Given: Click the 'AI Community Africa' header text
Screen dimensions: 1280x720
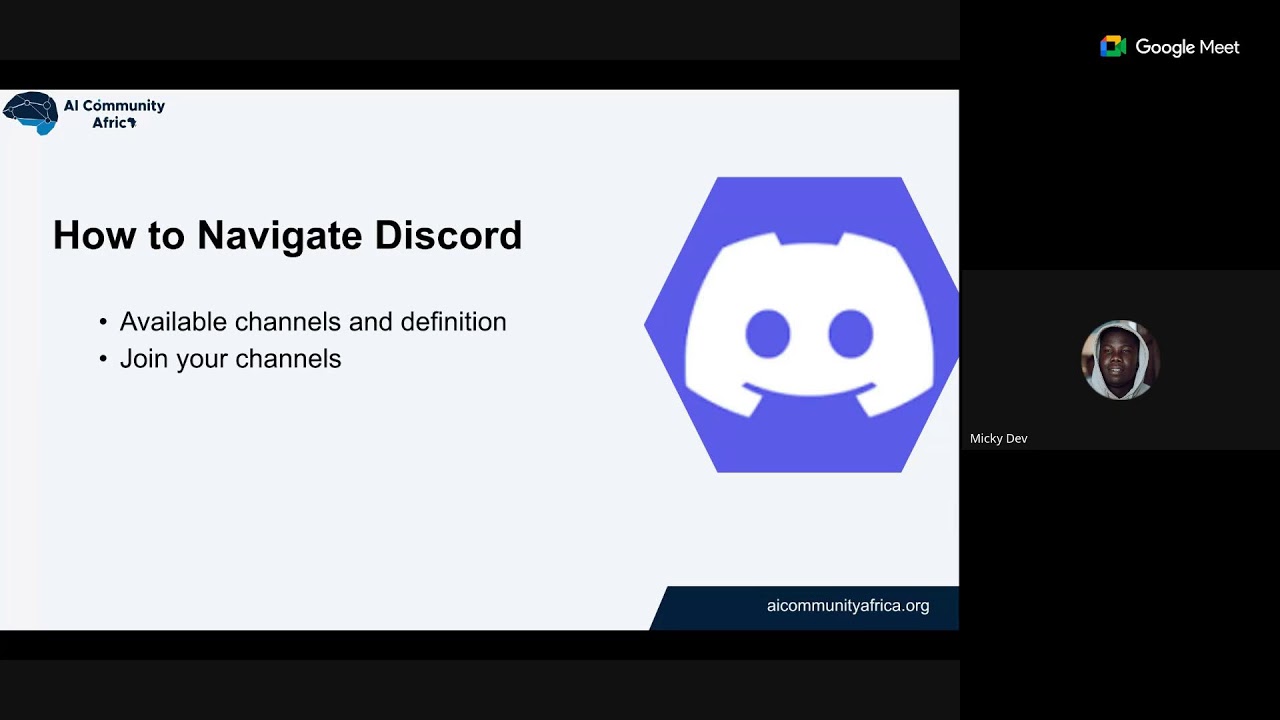Looking at the screenshot, I should coord(114,114).
